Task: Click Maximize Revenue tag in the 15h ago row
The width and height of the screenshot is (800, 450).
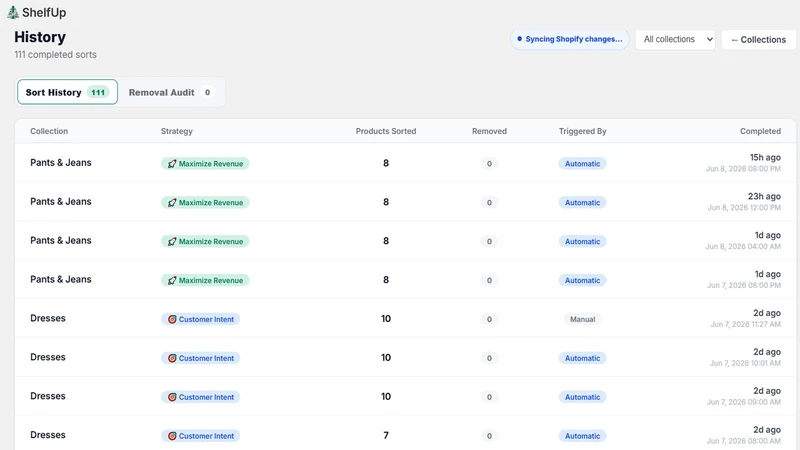Action: pyautogui.click(x=205, y=164)
